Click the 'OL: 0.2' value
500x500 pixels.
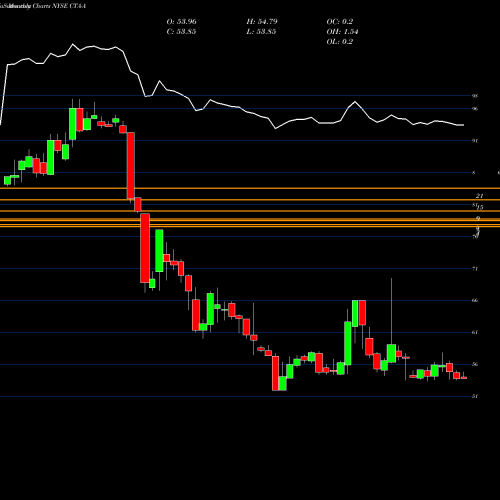(339, 42)
